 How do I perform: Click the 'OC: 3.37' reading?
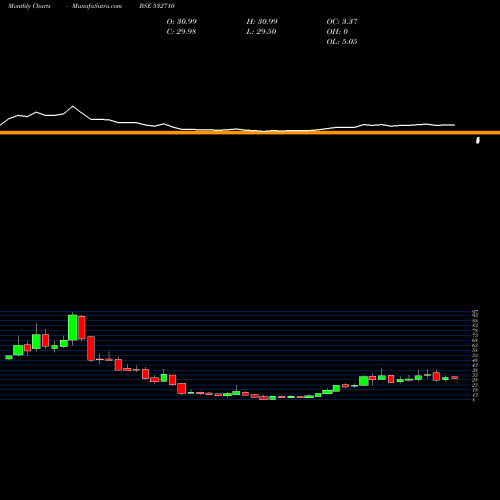[x=342, y=21]
